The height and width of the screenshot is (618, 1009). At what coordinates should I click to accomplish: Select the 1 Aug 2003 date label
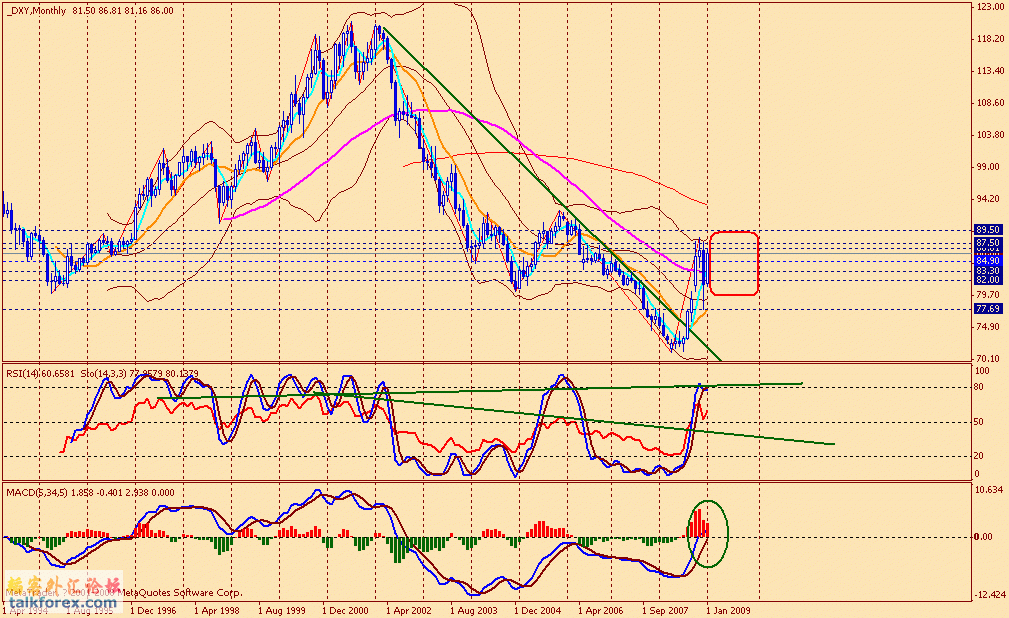474,610
